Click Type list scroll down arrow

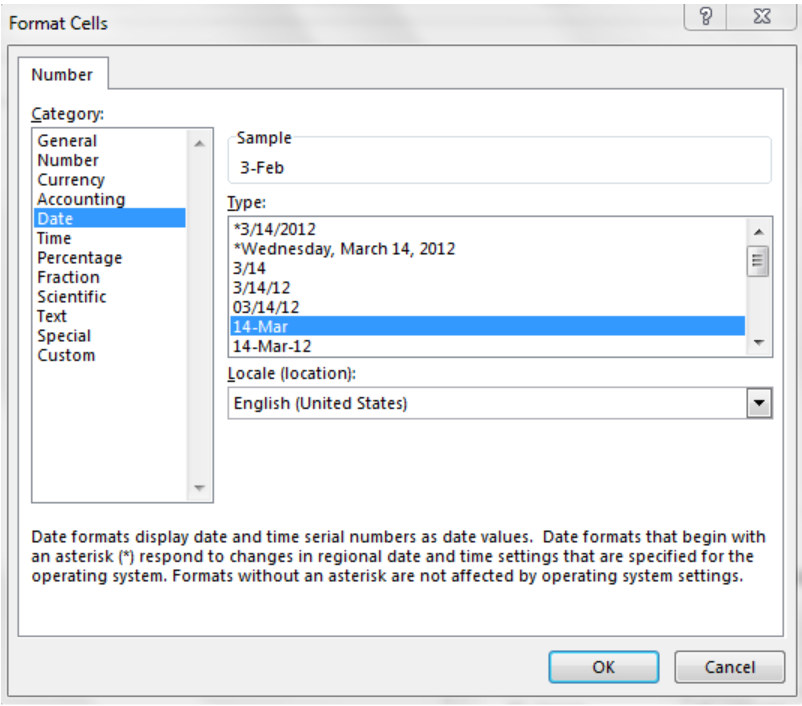[x=759, y=342]
